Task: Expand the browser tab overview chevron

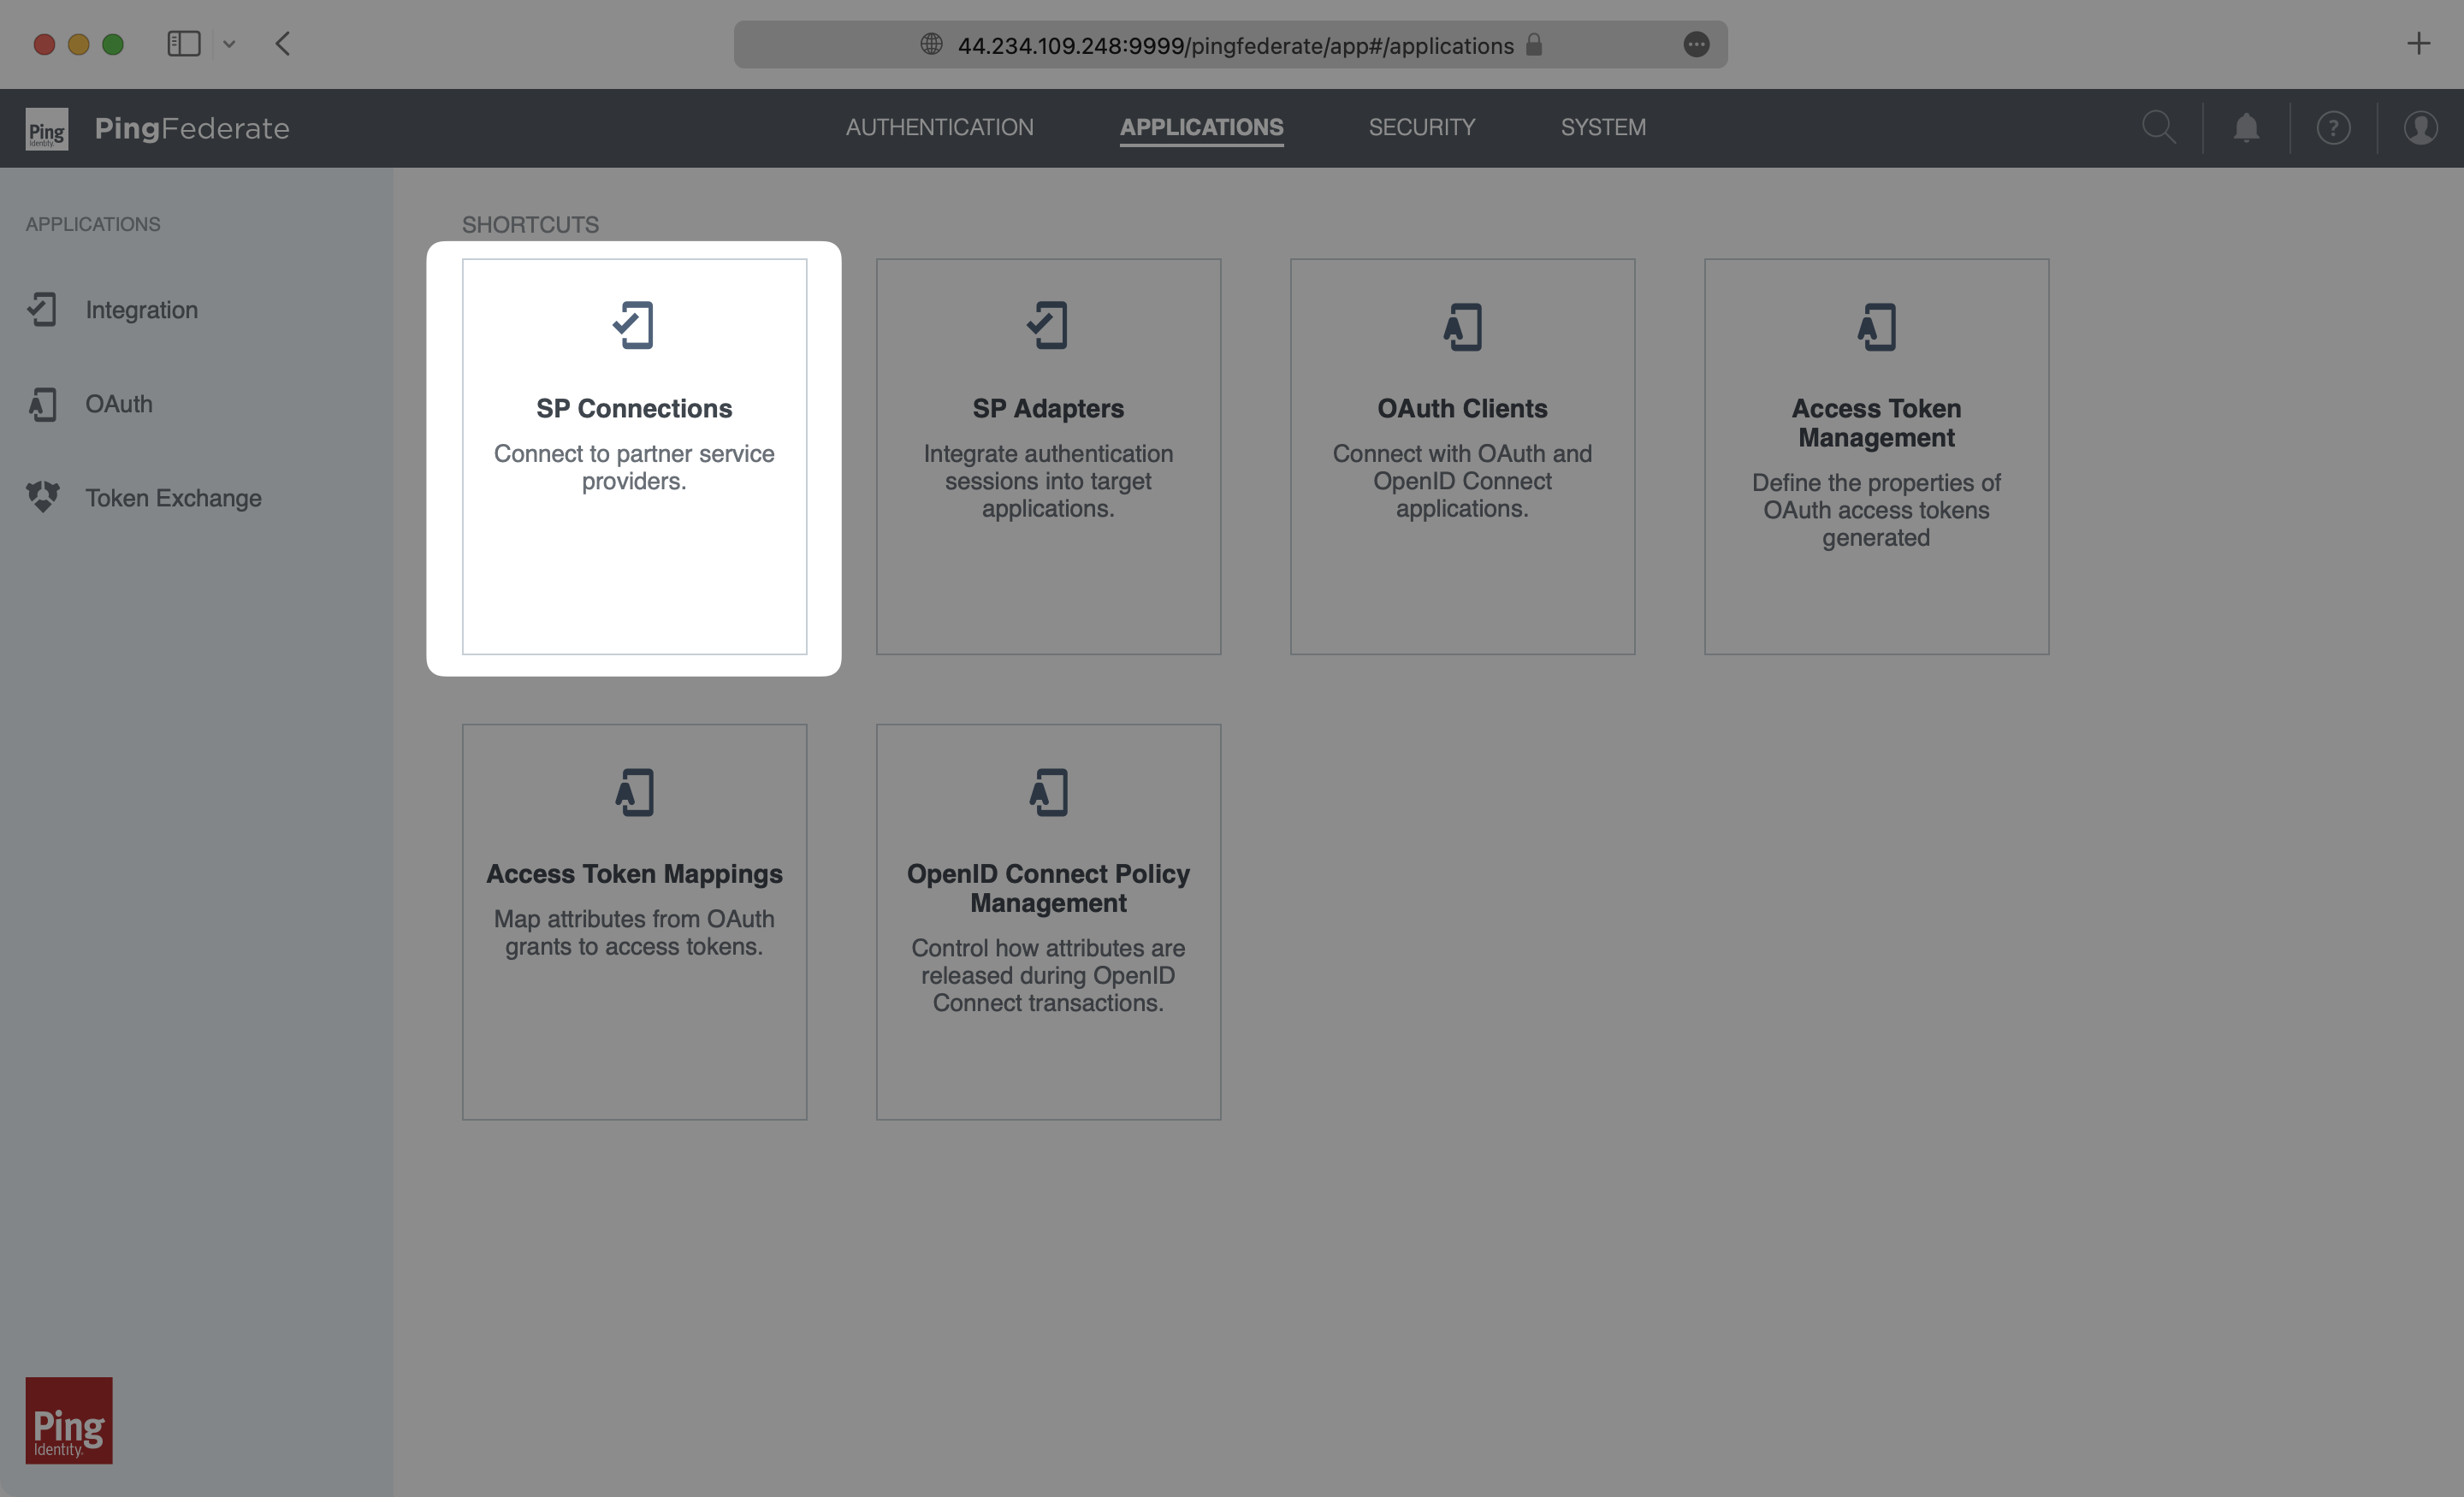Action: tap(229, 43)
